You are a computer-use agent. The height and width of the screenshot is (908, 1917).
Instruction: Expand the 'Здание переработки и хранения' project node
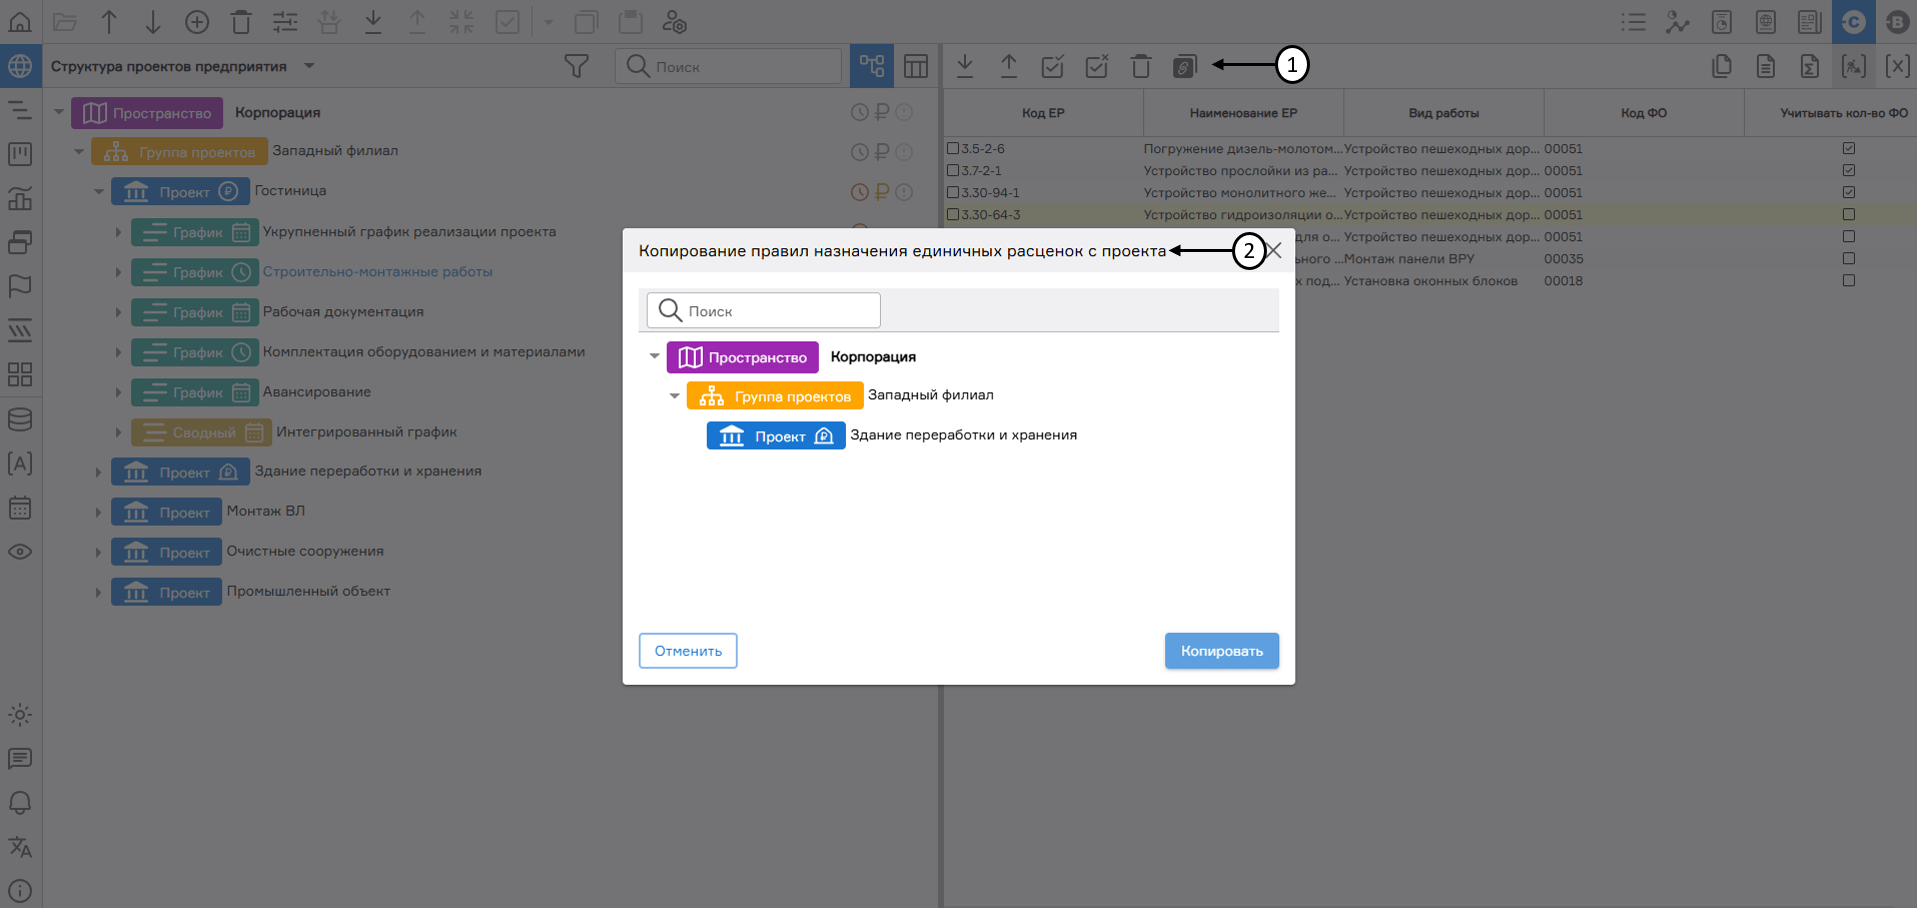pyautogui.click(x=97, y=471)
